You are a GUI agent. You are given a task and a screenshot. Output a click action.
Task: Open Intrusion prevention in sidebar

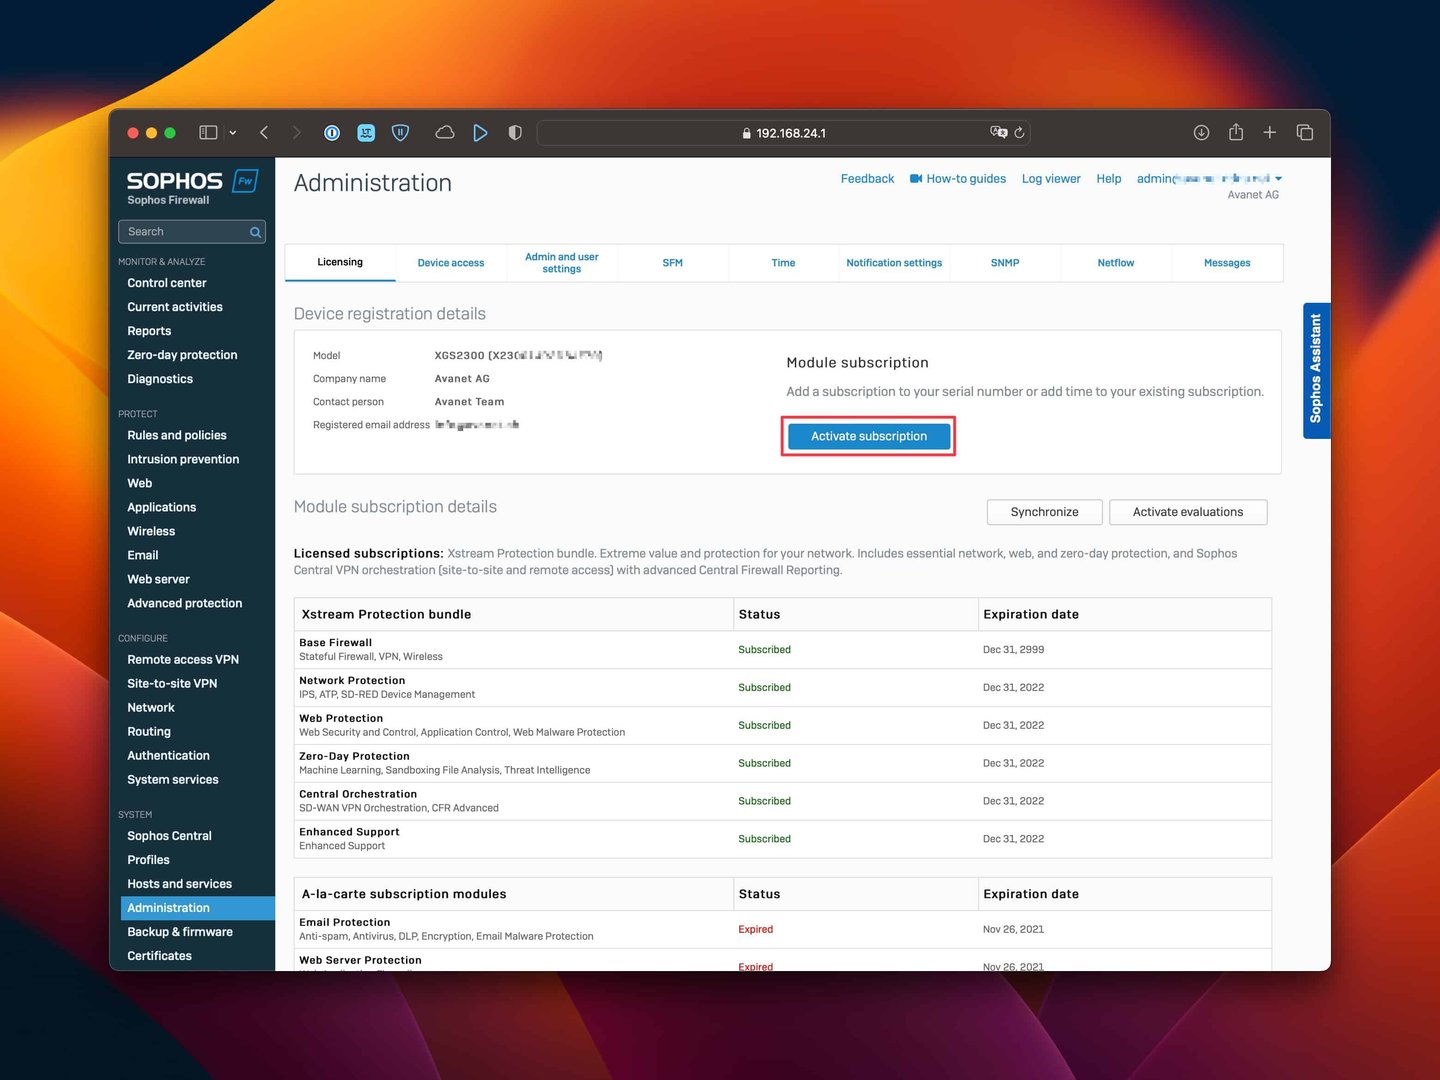pyautogui.click(x=183, y=459)
